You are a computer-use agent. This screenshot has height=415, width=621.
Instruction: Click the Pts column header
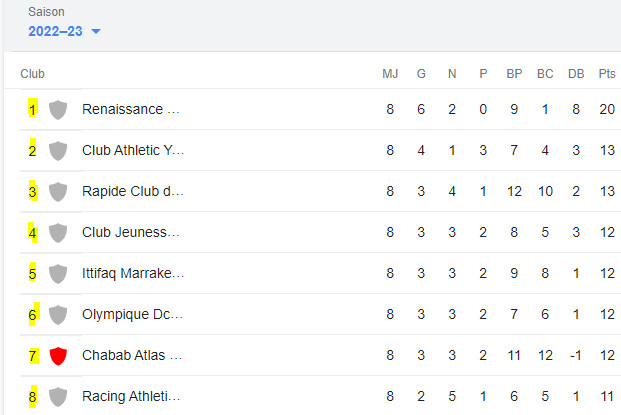tap(607, 74)
